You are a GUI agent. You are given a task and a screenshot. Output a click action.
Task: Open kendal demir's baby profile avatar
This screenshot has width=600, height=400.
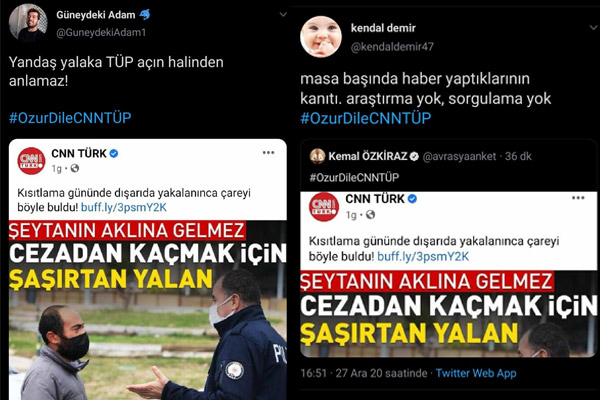[321, 37]
